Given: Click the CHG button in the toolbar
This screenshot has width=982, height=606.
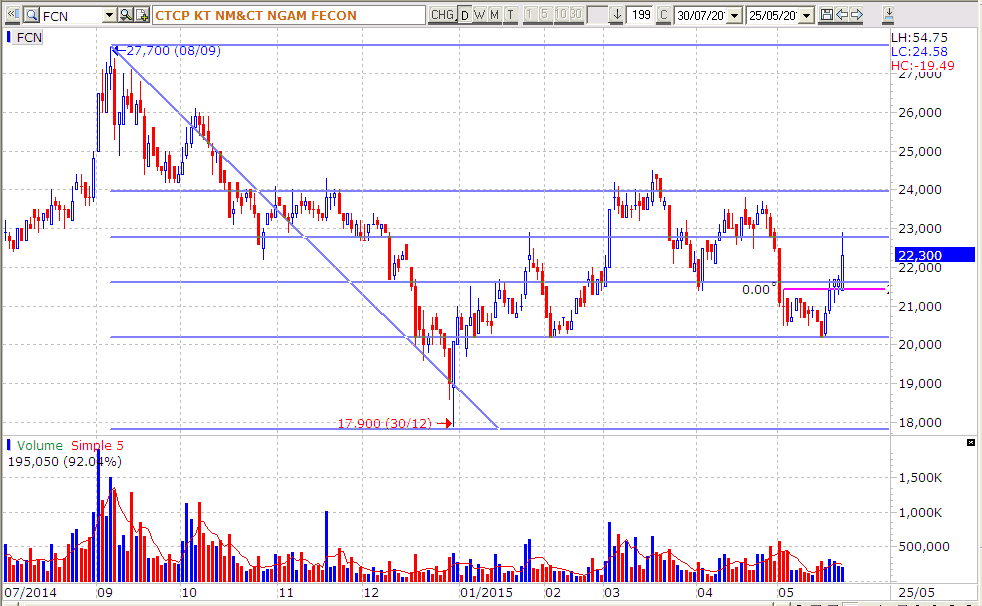Looking at the screenshot, I should point(442,14).
